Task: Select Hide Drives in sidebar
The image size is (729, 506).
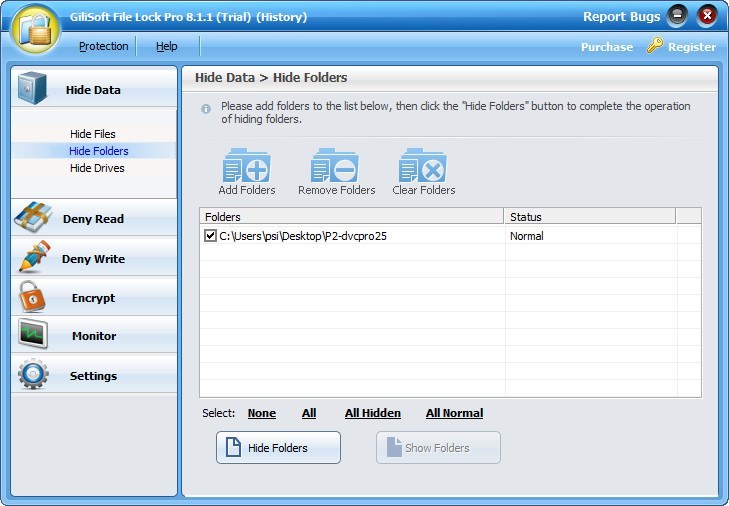Action: coord(97,168)
